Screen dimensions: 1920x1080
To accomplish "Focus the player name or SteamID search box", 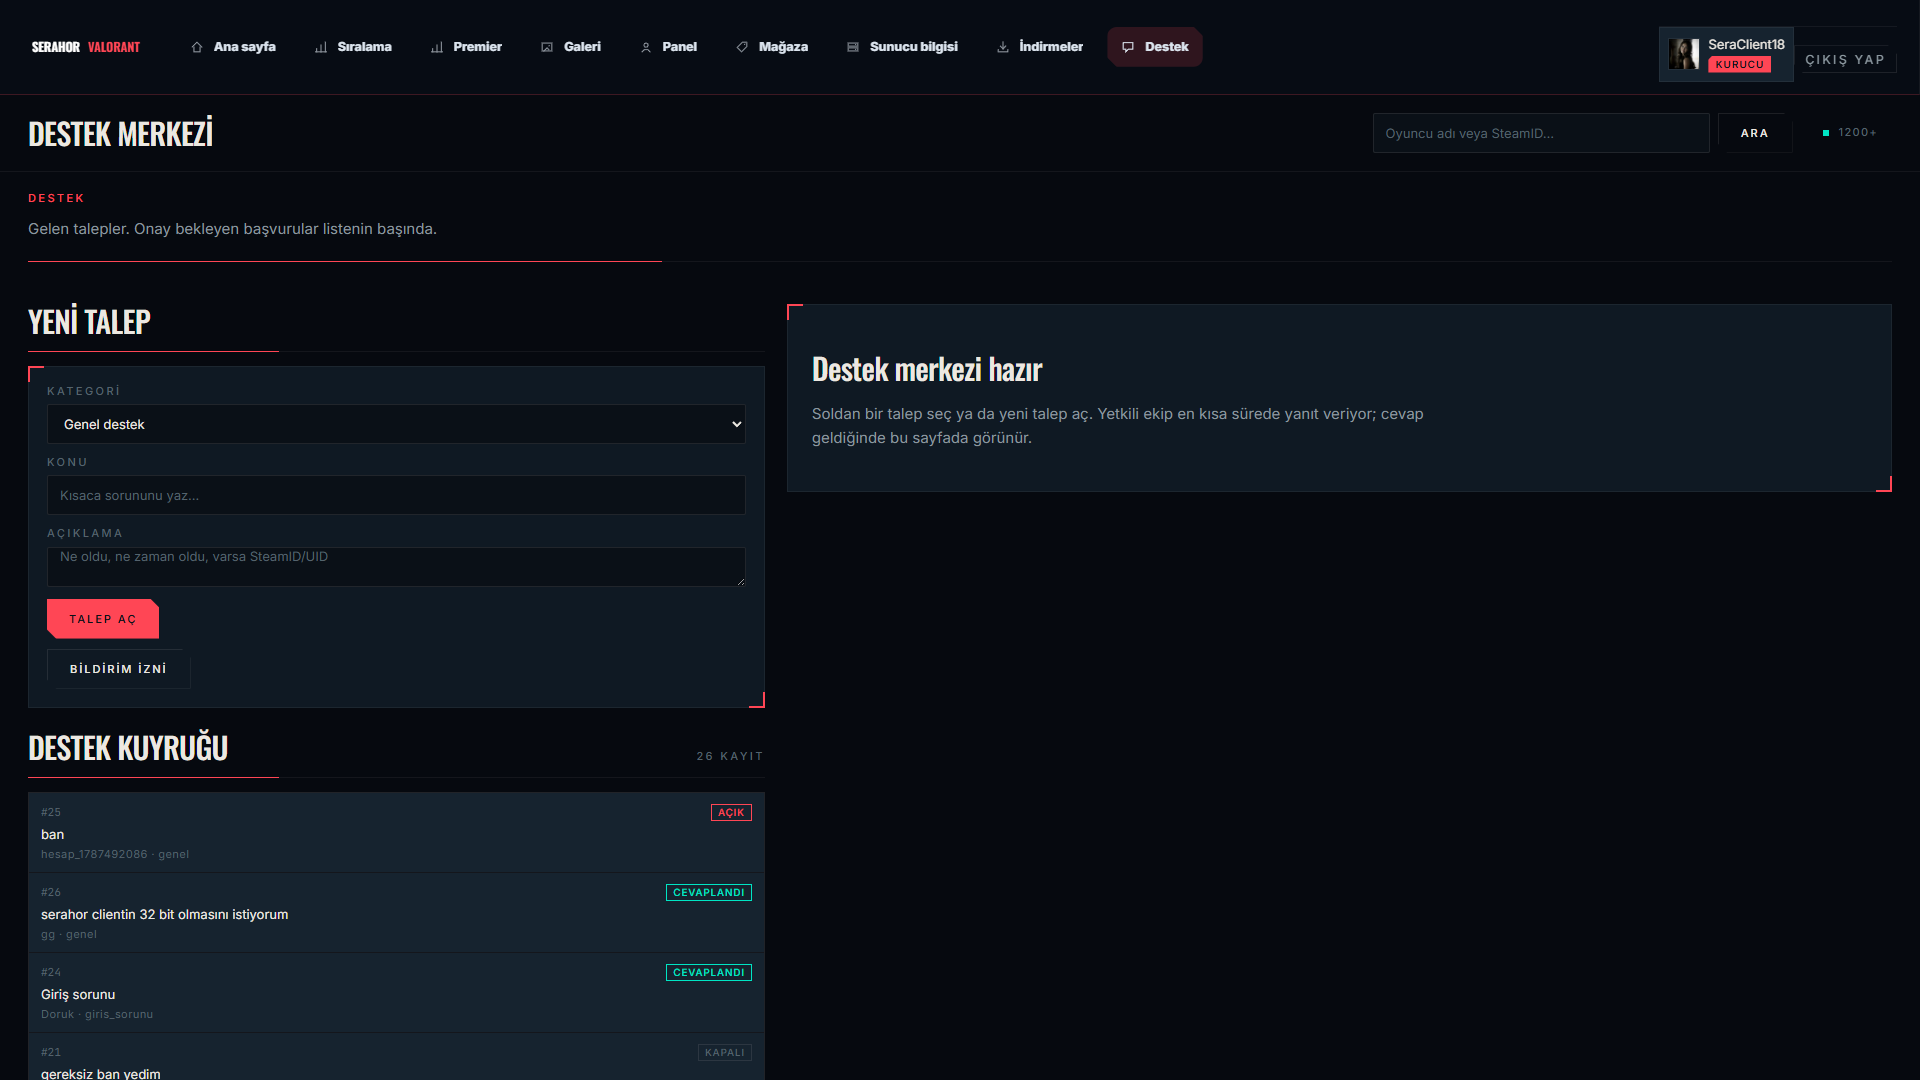I will [1540, 133].
